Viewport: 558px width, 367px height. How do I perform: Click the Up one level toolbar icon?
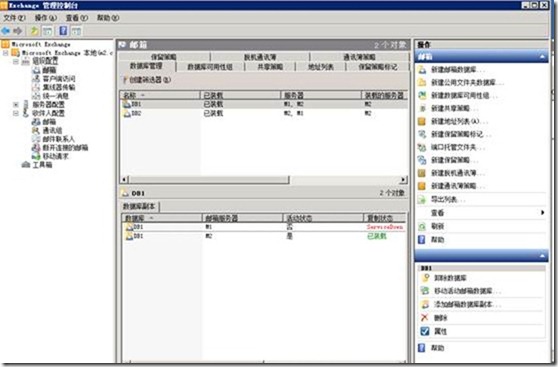(34, 31)
